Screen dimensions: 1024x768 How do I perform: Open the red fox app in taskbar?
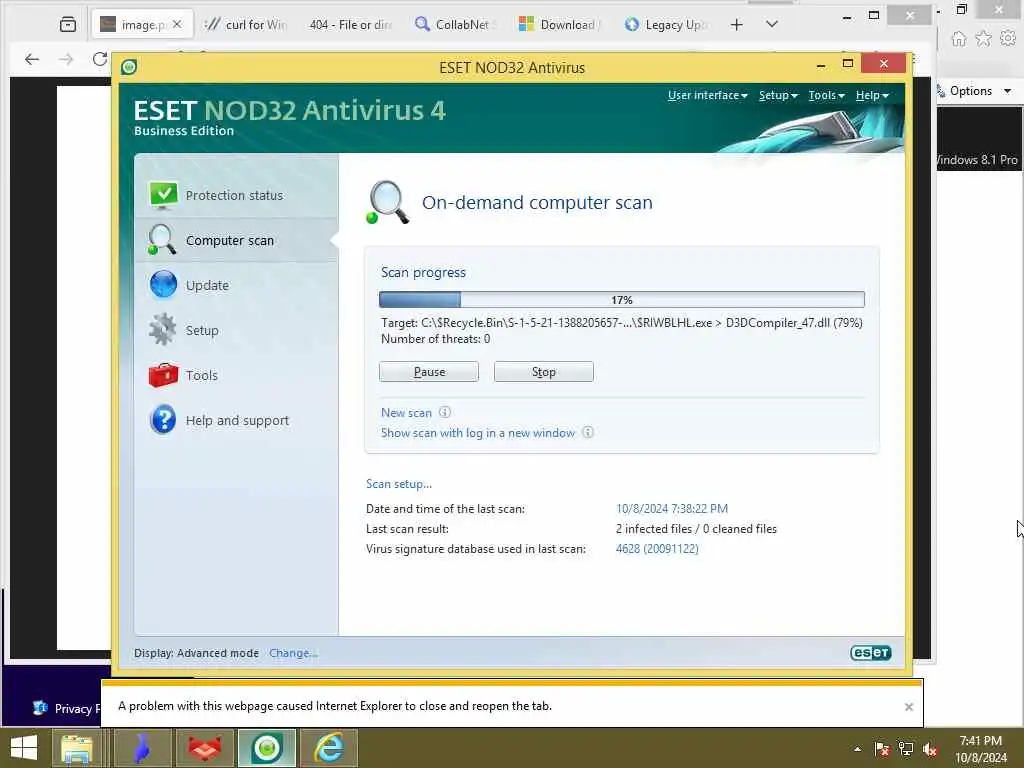204,748
